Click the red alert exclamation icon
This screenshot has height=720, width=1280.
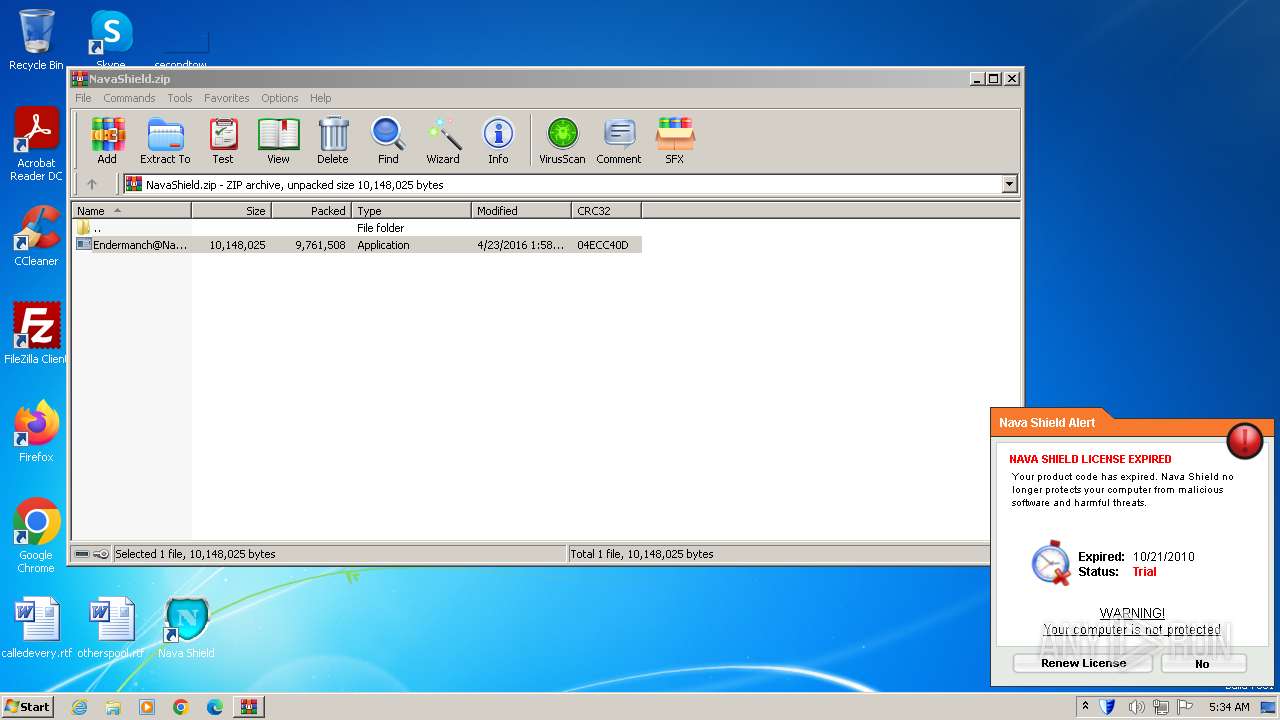pyautogui.click(x=1245, y=441)
